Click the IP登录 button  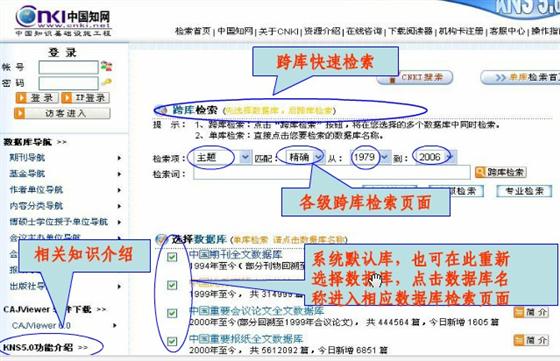(x=85, y=97)
